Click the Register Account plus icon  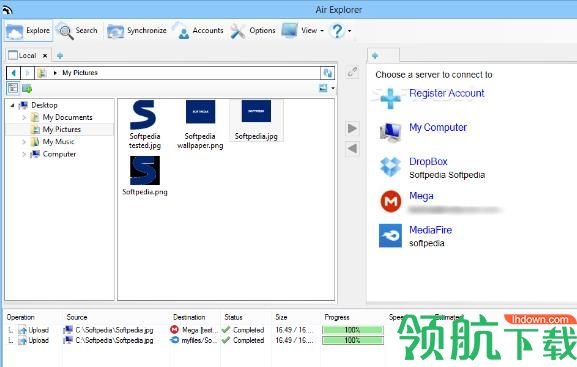coord(390,99)
